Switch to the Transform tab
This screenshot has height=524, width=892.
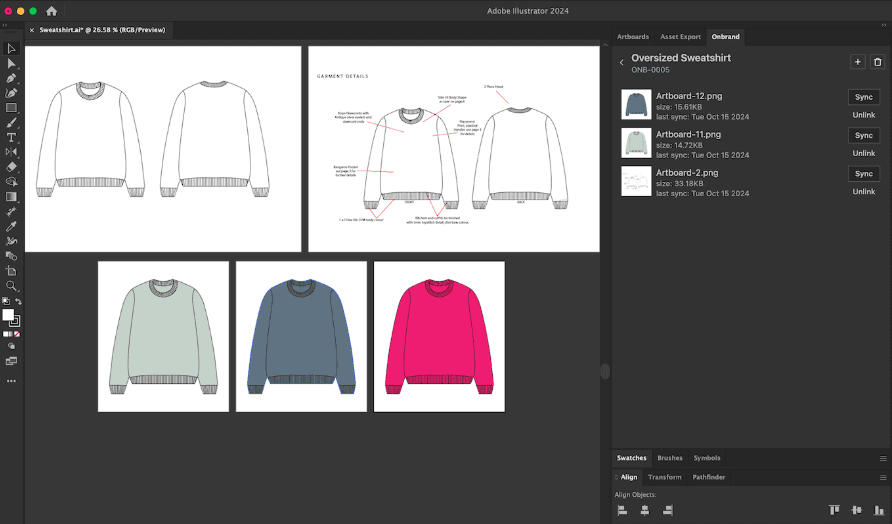point(664,477)
